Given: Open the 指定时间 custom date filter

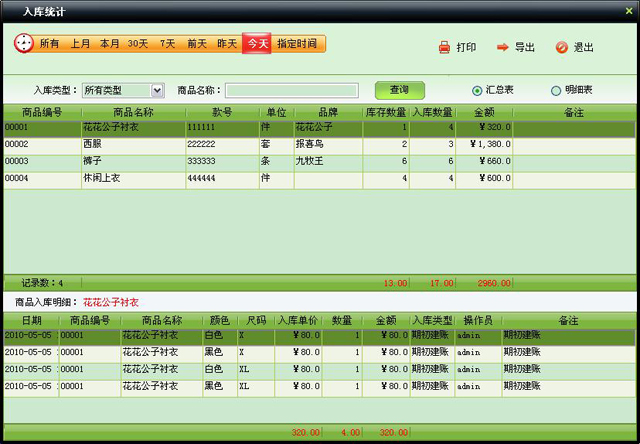Looking at the screenshot, I should (x=297, y=44).
